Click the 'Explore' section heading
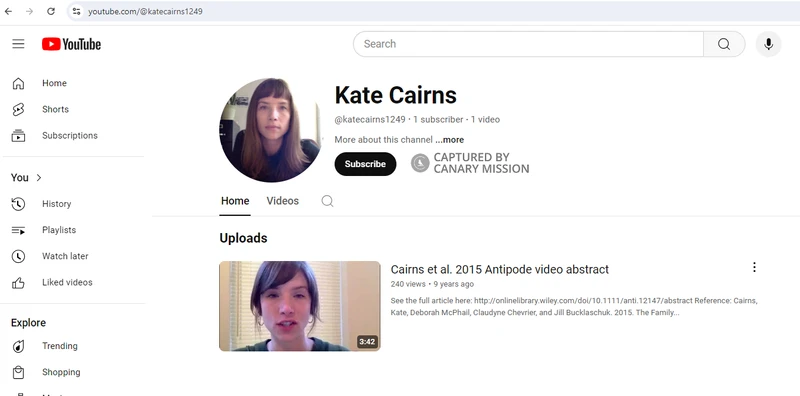This screenshot has width=800, height=396. (29, 323)
